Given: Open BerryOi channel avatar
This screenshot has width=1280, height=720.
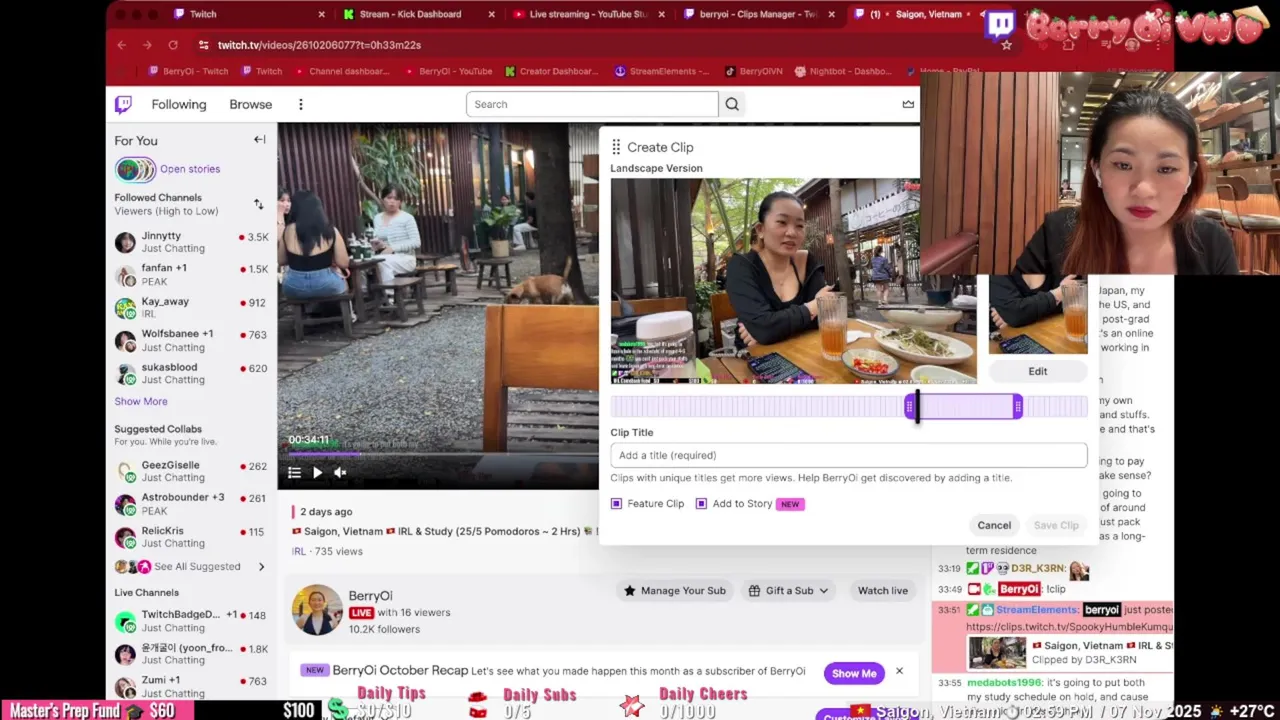Looking at the screenshot, I should coord(317,610).
